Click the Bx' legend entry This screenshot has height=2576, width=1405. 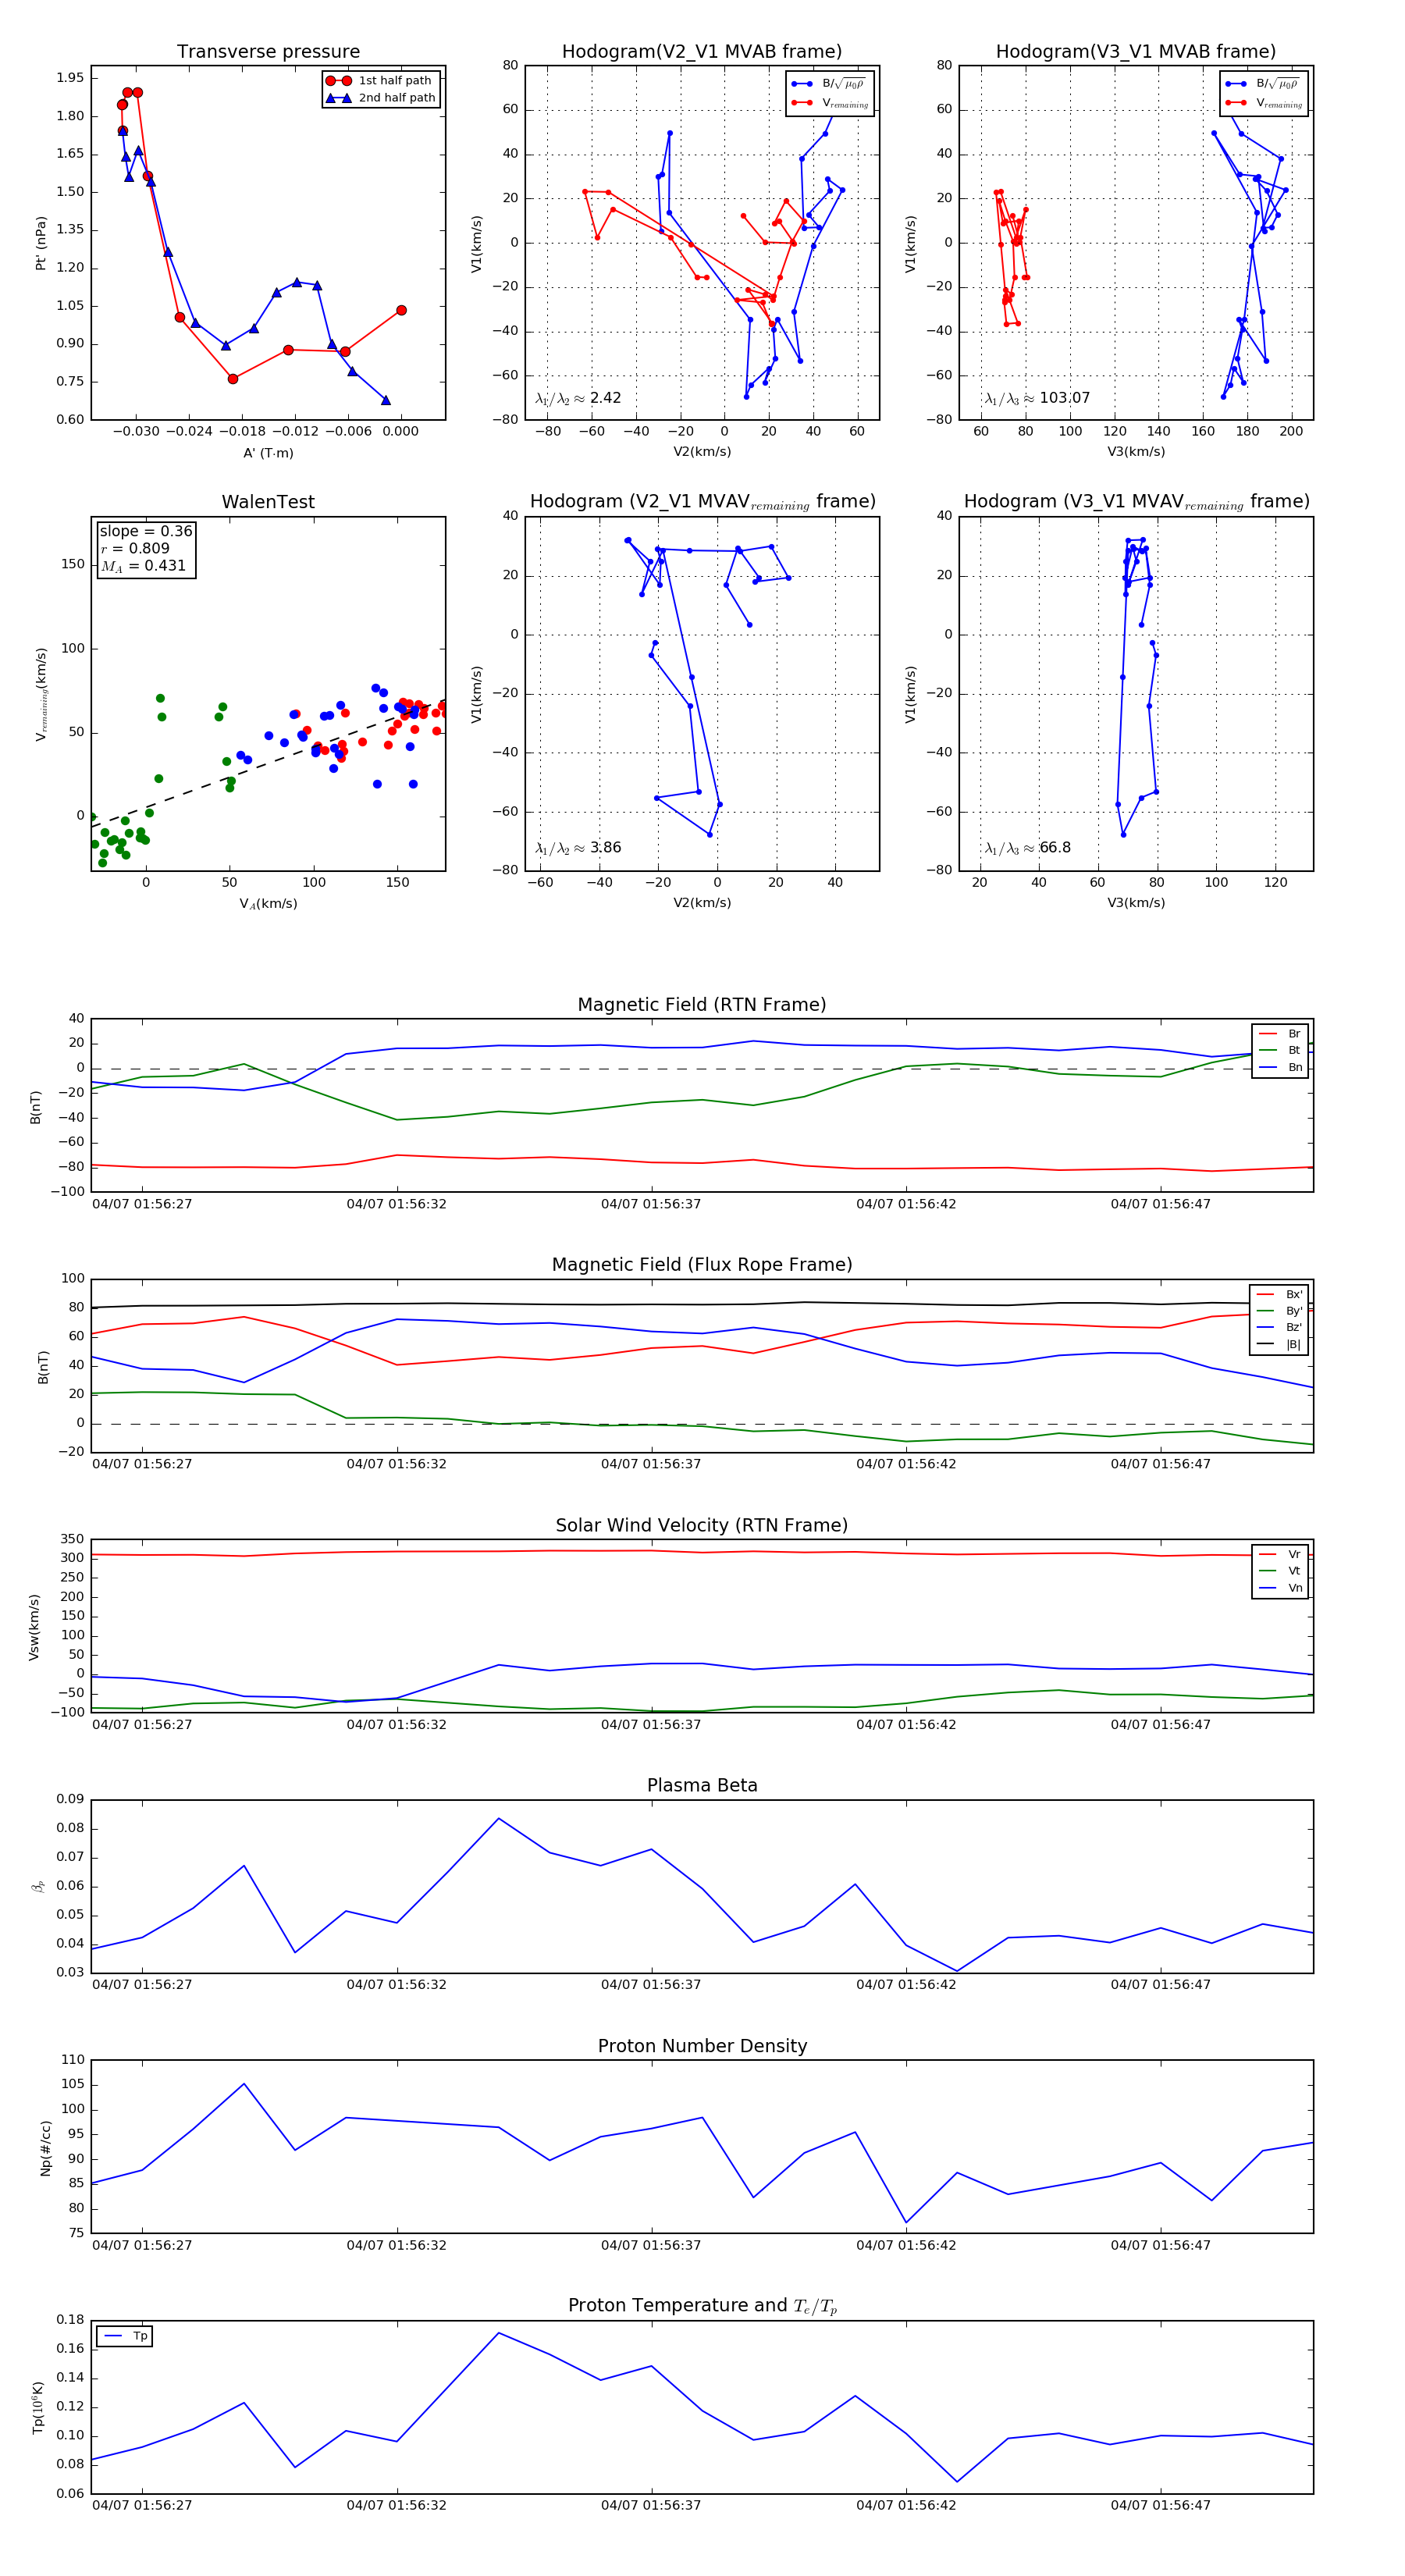(x=1279, y=1295)
